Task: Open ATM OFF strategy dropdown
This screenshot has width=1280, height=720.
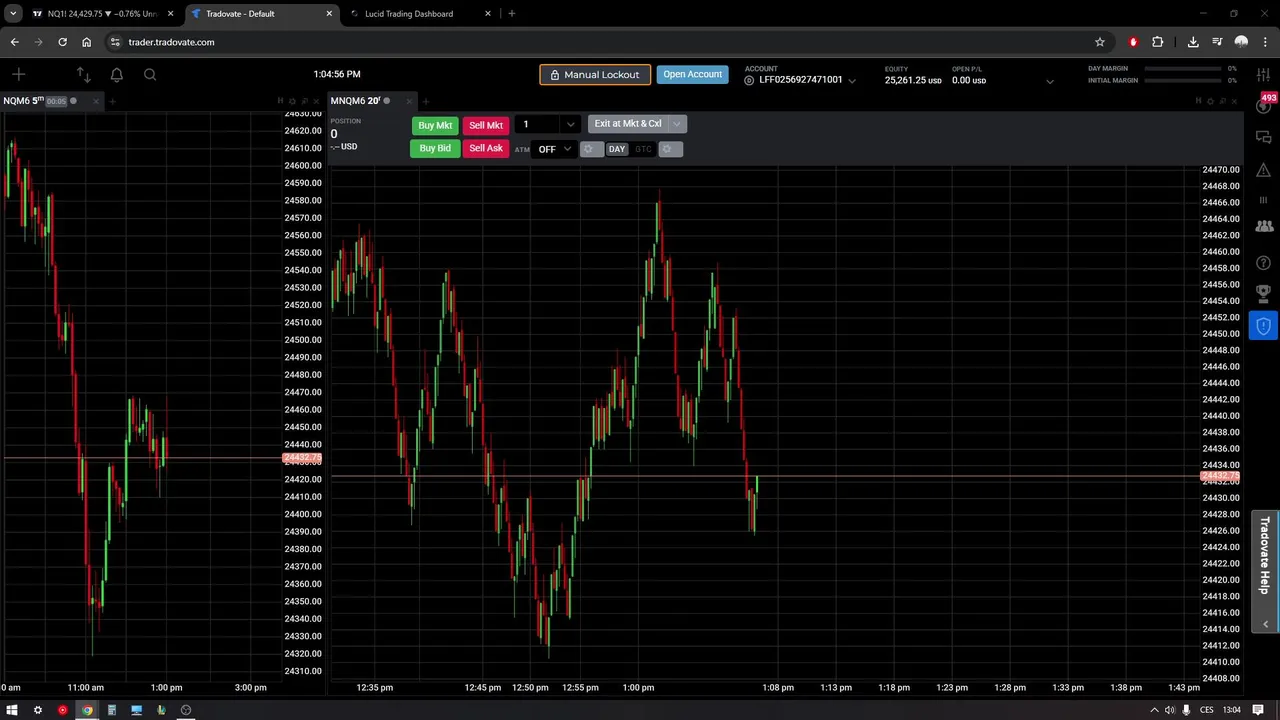Action: [x=554, y=149]
